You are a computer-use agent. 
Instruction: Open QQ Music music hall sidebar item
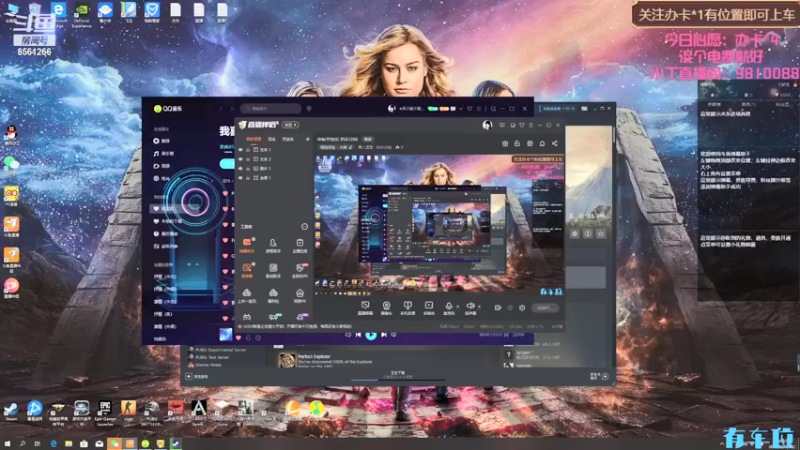pyautogui.click(x=164, y=154)
